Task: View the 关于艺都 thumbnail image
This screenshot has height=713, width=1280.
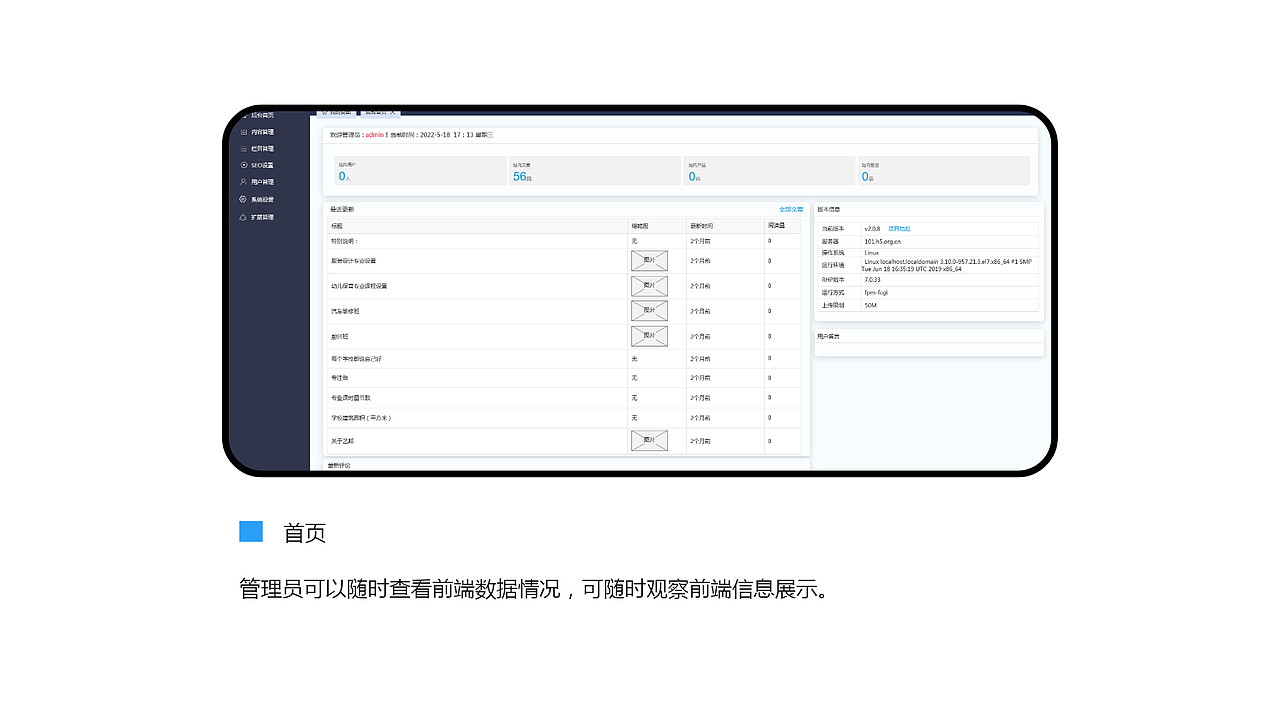Action: (x=649, y=441)
